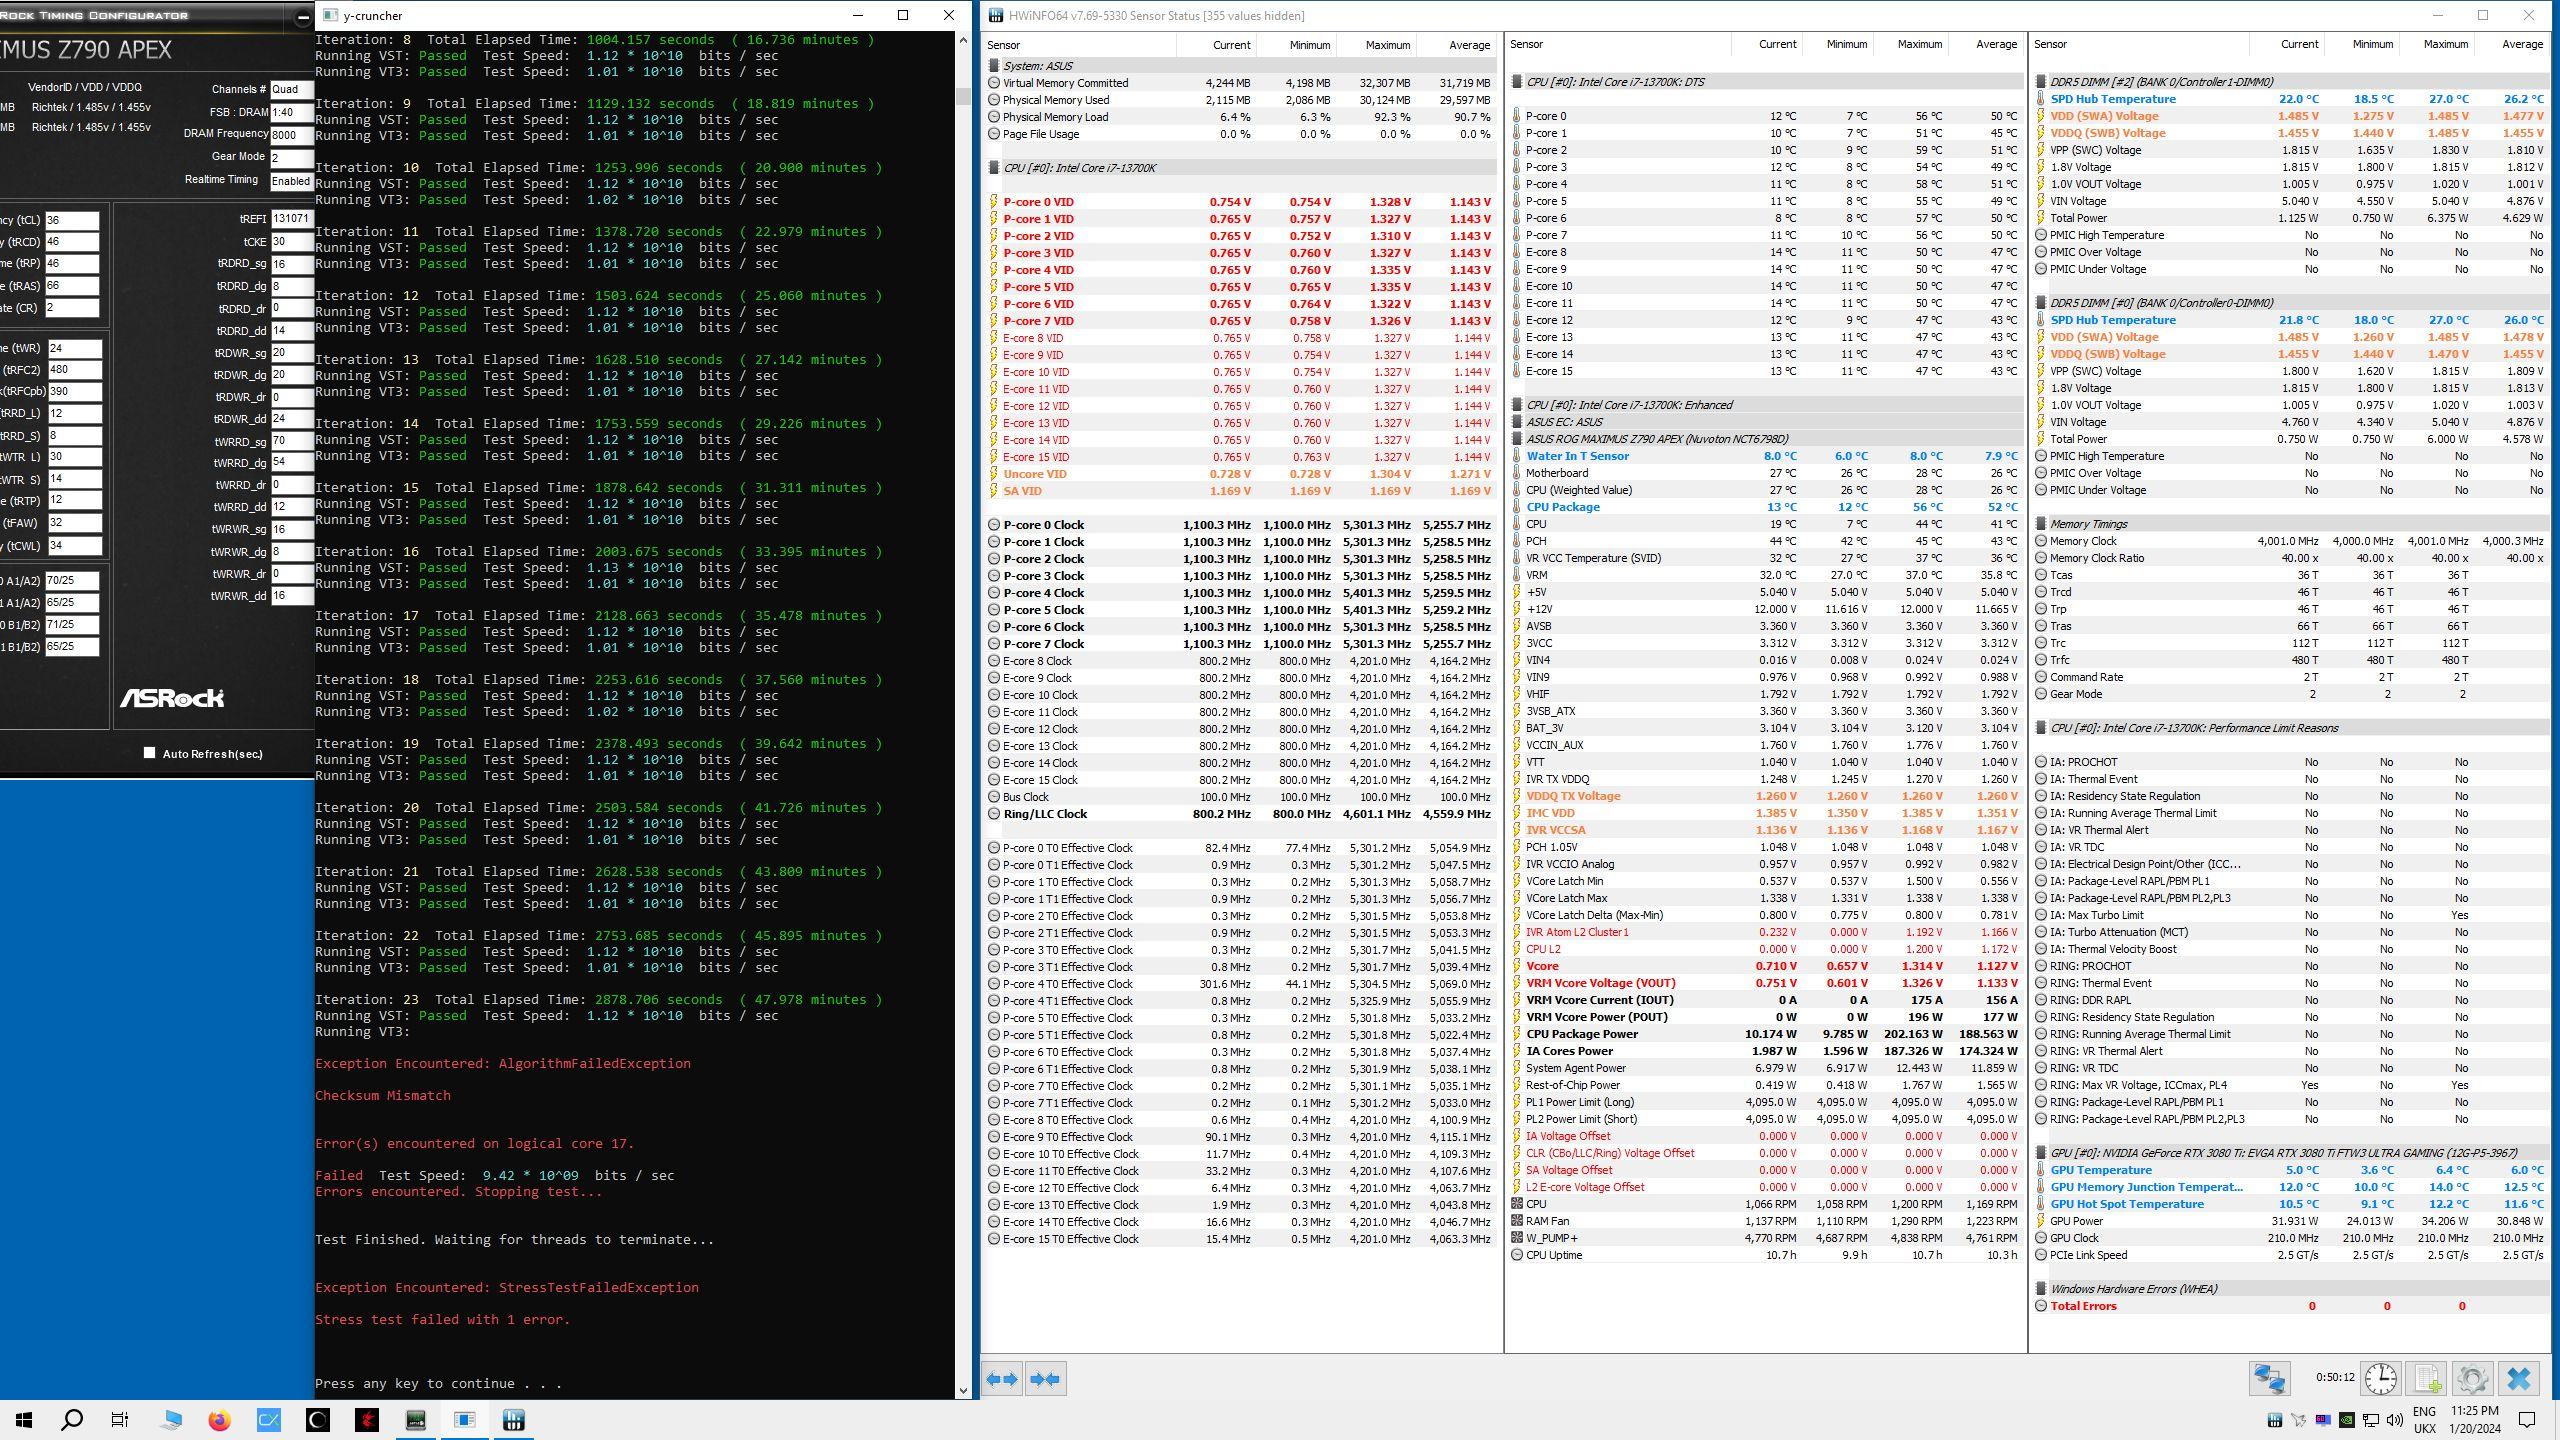Click HWiNFO icon in system tray
The width and height of the screenshot is (2560, 1440).
click(x=2274, y=1420)
